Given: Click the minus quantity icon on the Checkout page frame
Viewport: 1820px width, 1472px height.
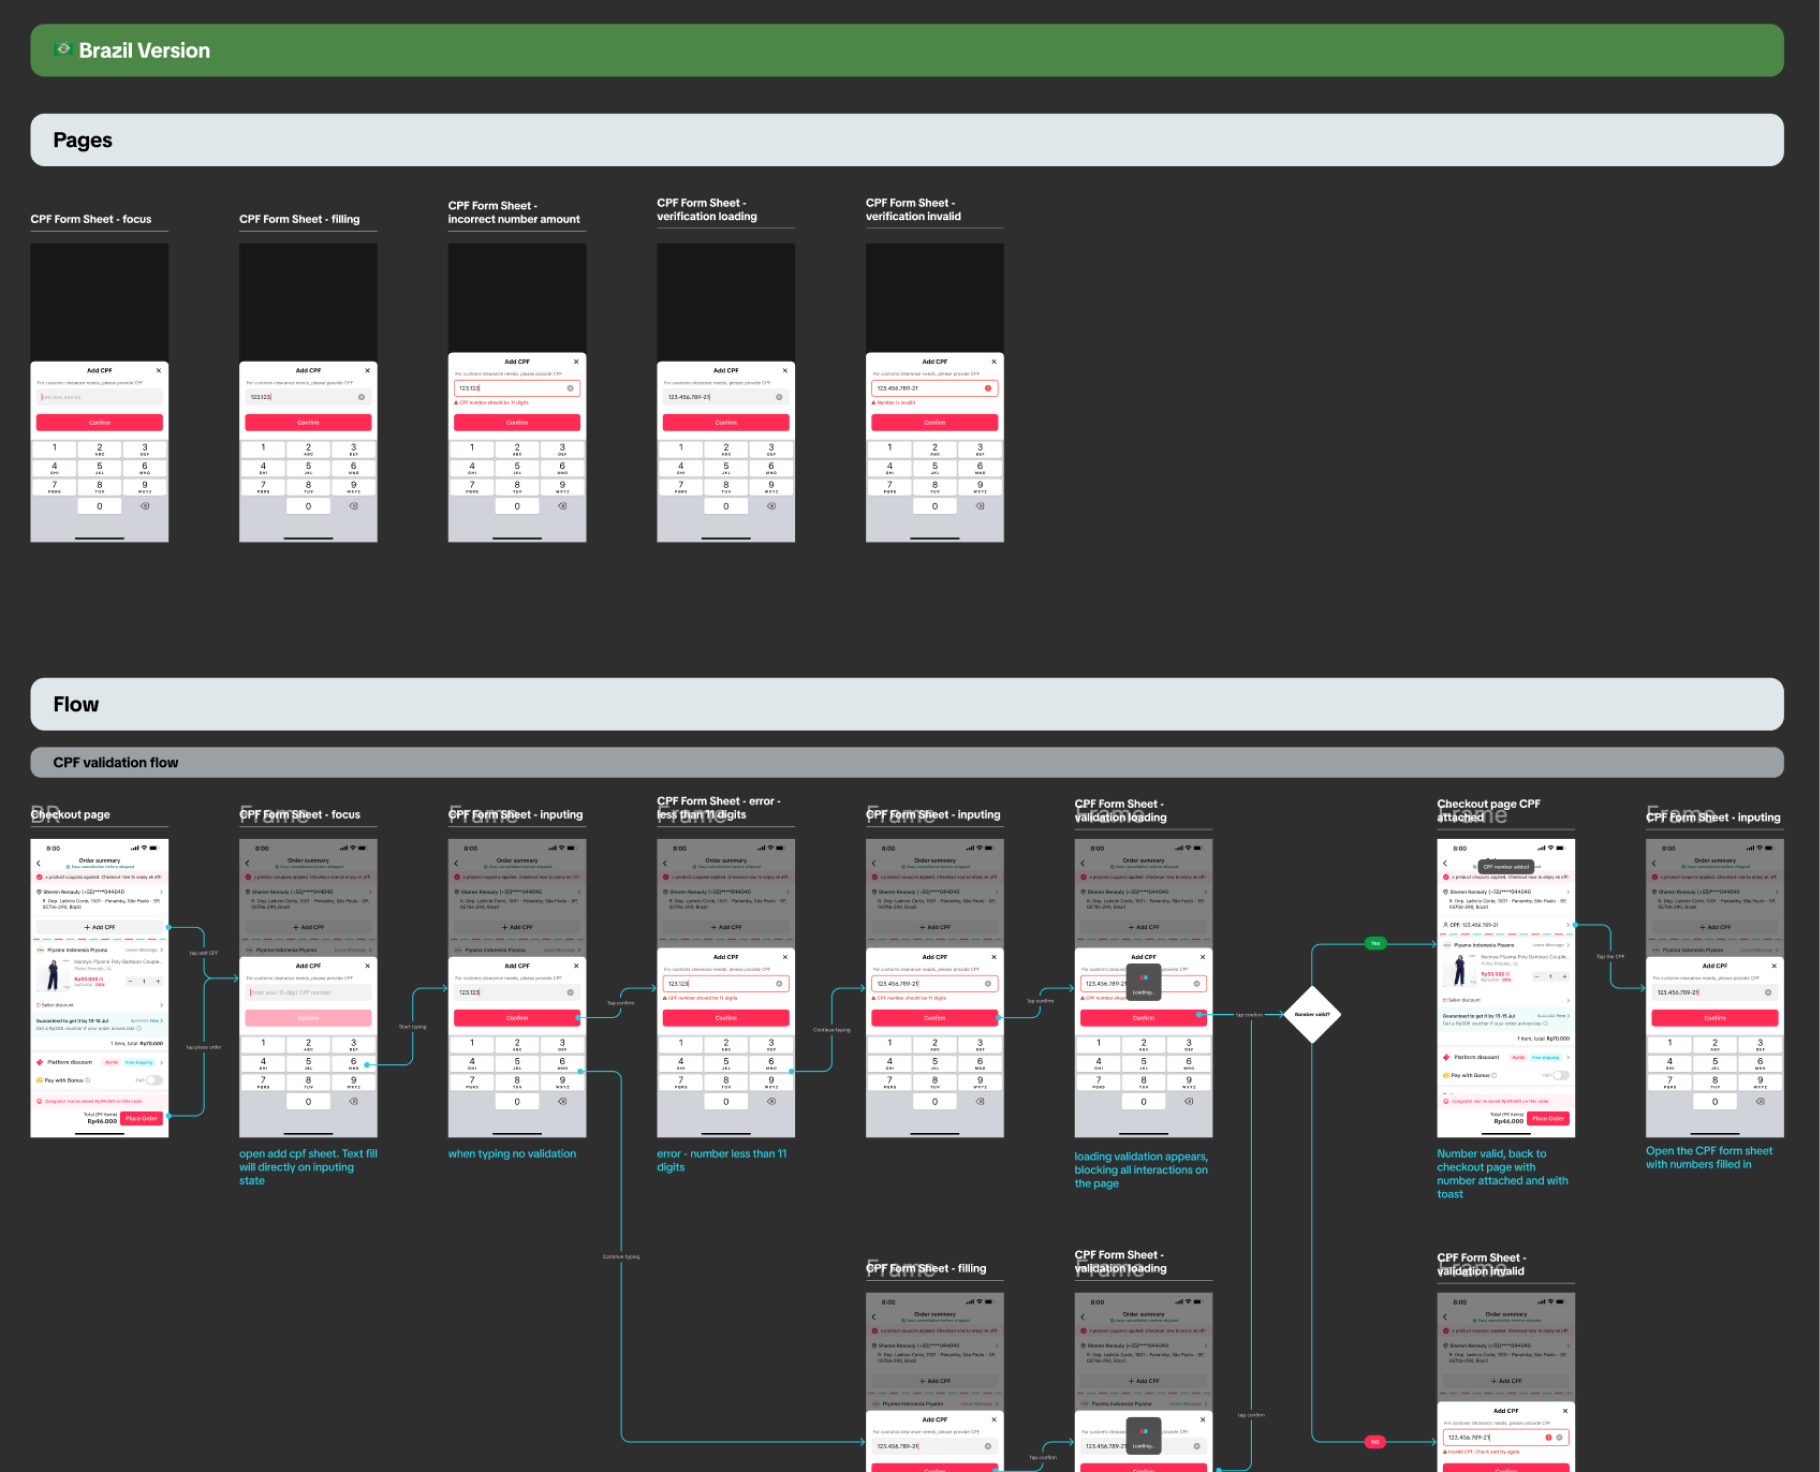Looking at the screenshot, I should 131,981.
